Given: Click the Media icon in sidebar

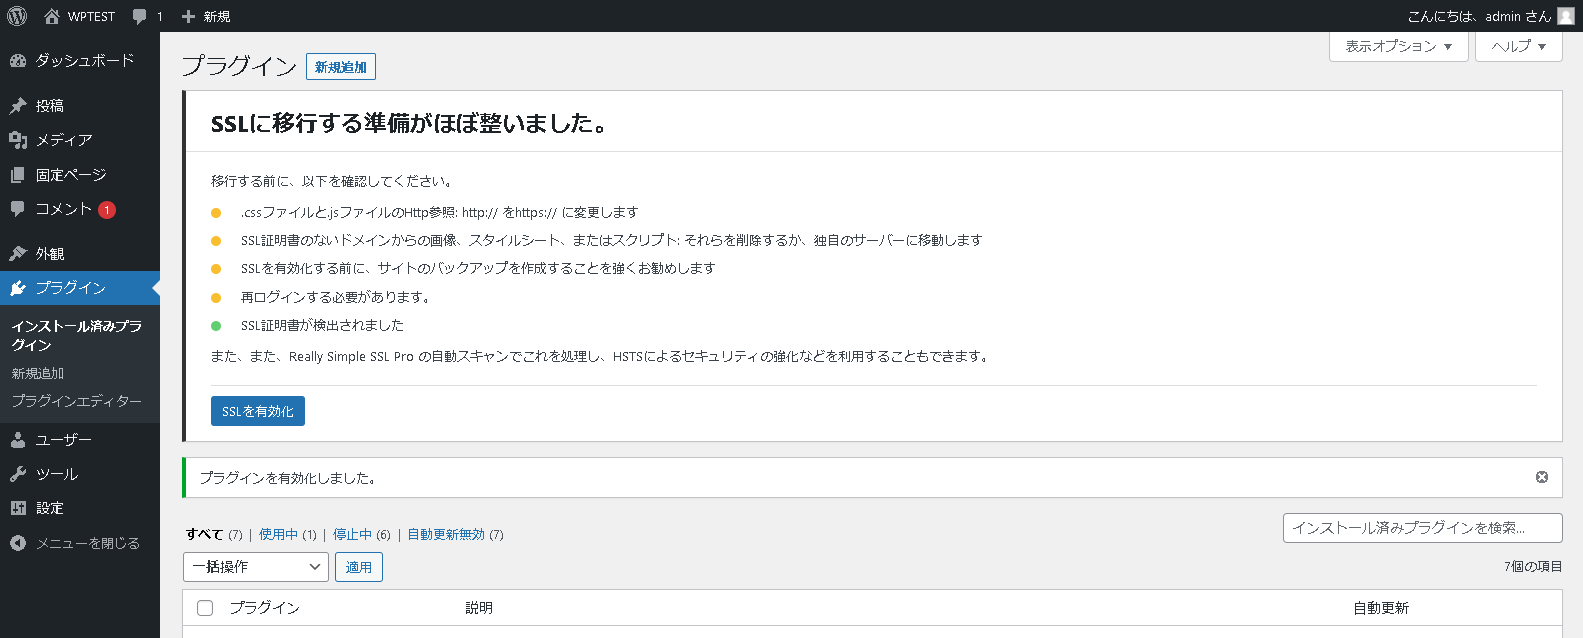Looking at the screenshot, I should 18,140.
